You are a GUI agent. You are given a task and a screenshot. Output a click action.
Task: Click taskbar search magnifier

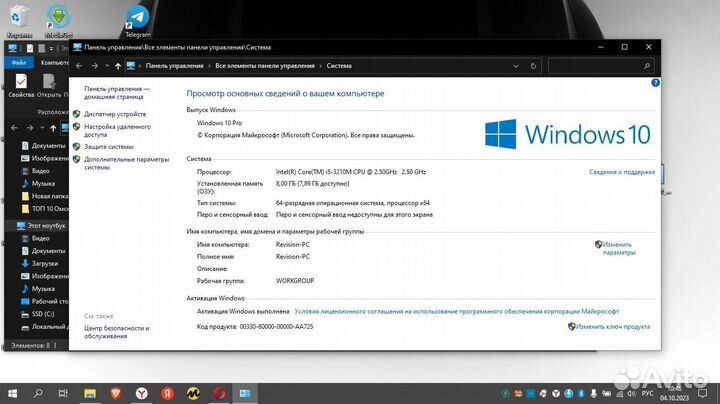pyautogui.click(x=38, y=393)
